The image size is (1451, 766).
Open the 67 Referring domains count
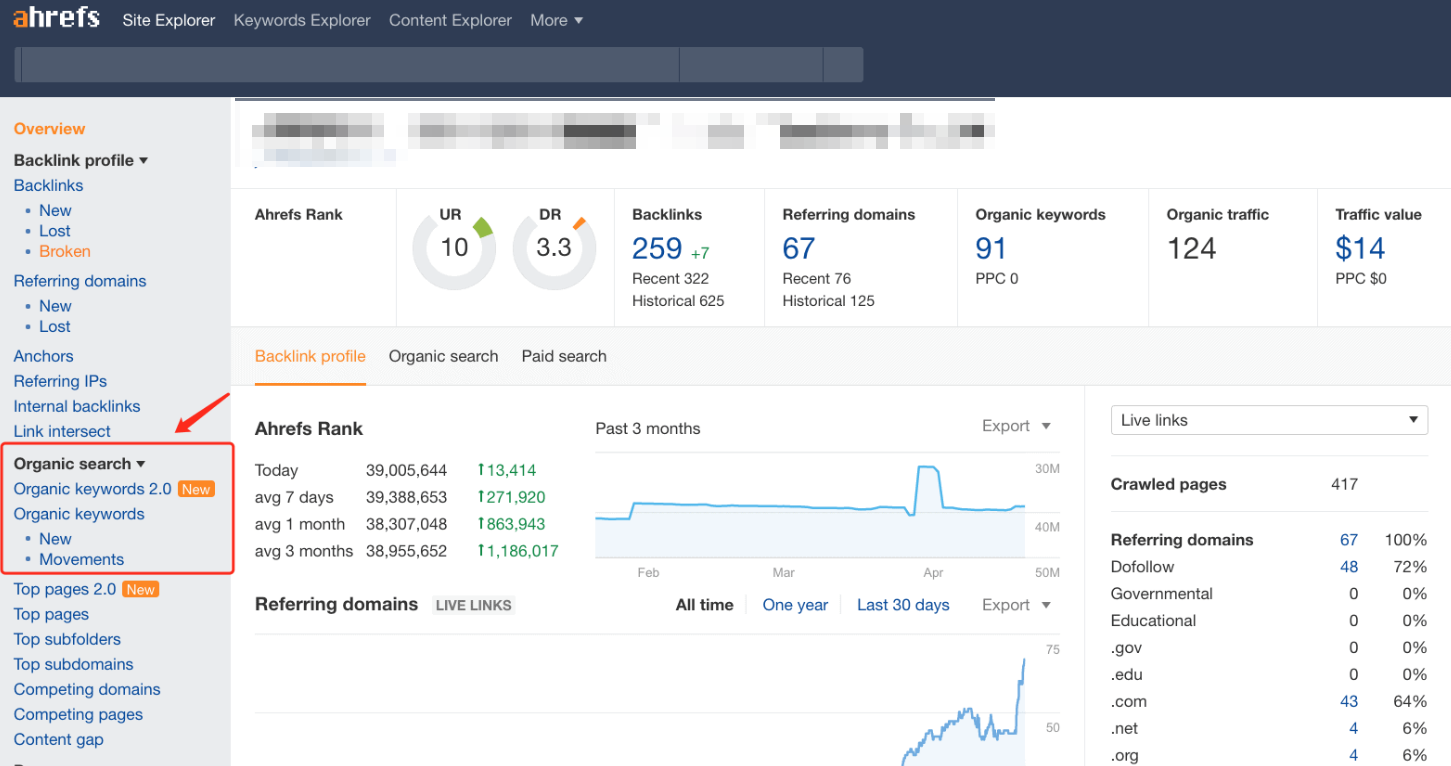(x=799, y=248)
